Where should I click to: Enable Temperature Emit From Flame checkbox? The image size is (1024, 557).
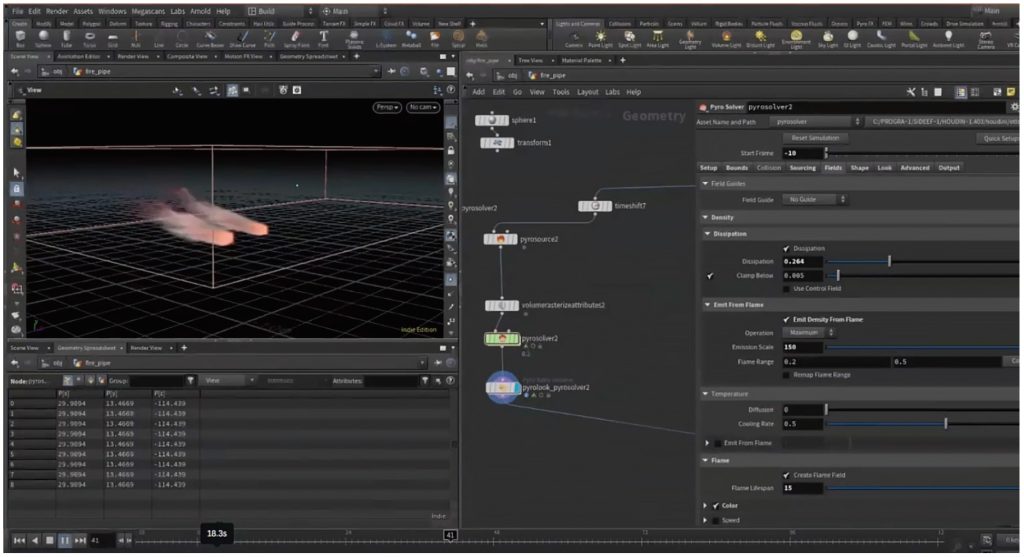718,443
